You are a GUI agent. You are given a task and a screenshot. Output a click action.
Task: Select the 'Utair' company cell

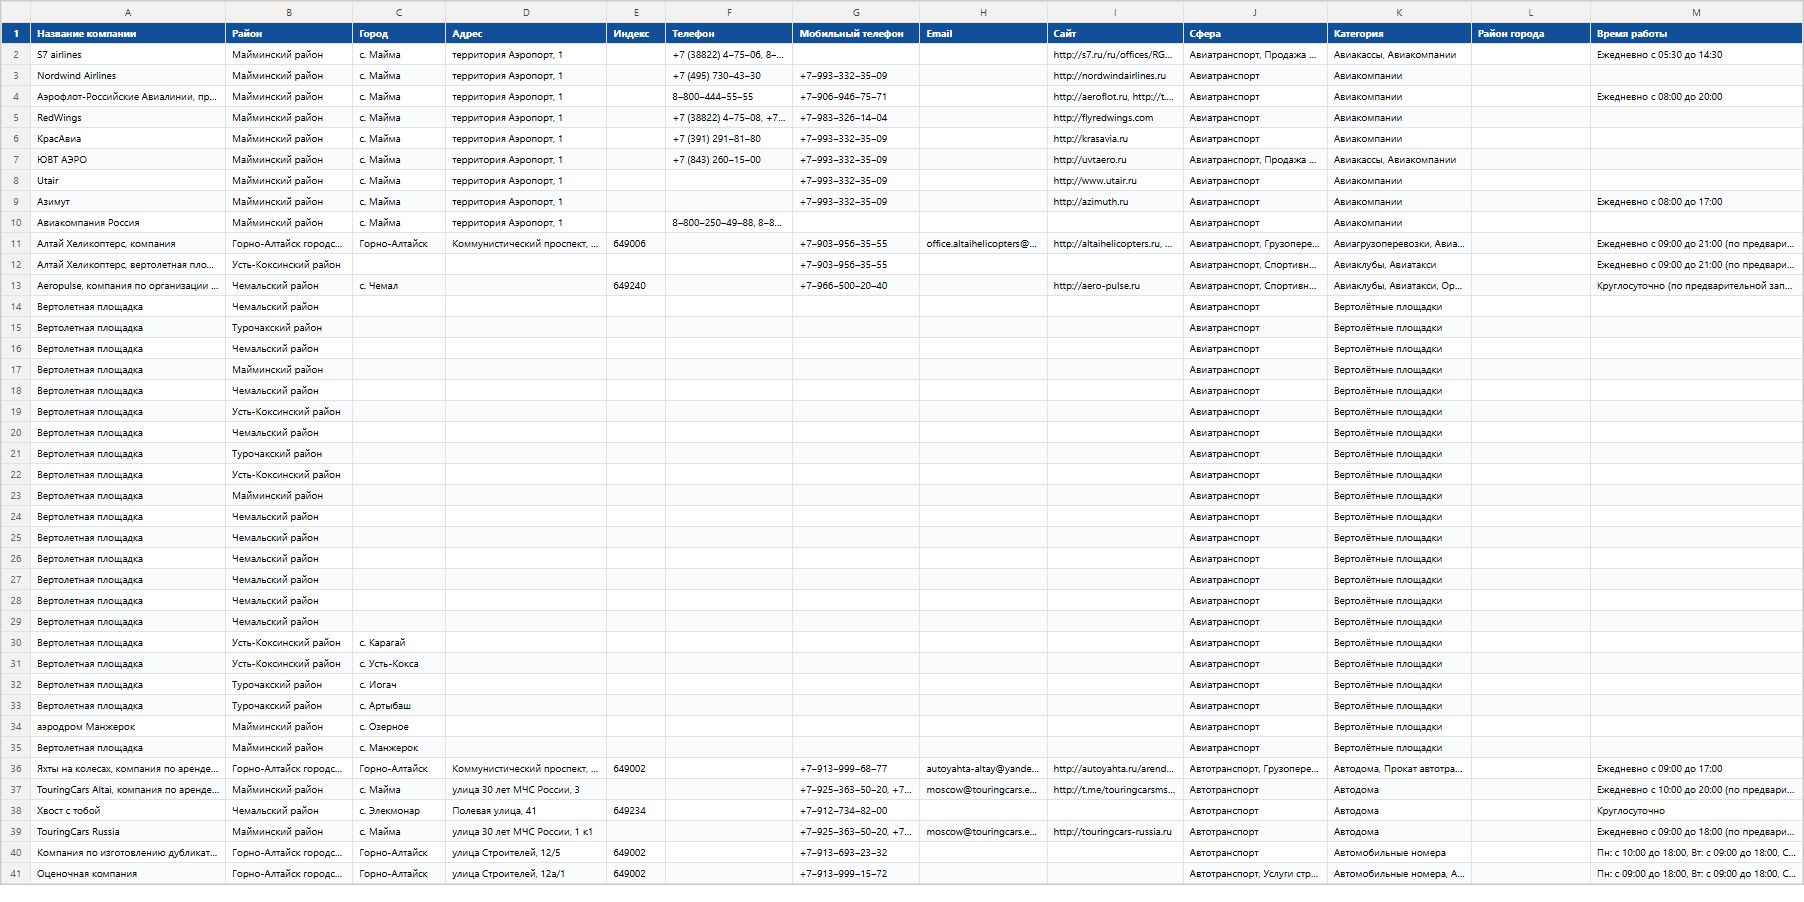[128, 181]
